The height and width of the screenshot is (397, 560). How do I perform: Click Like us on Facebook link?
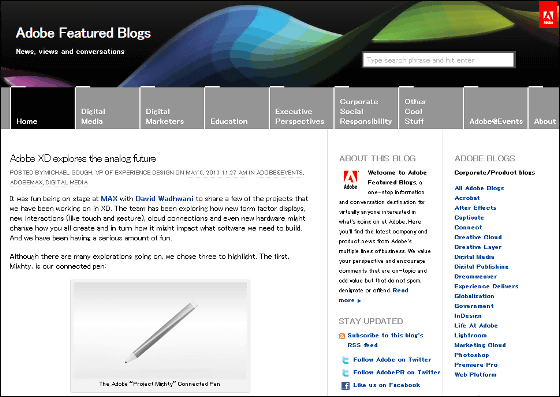click(x=386, y=385)
